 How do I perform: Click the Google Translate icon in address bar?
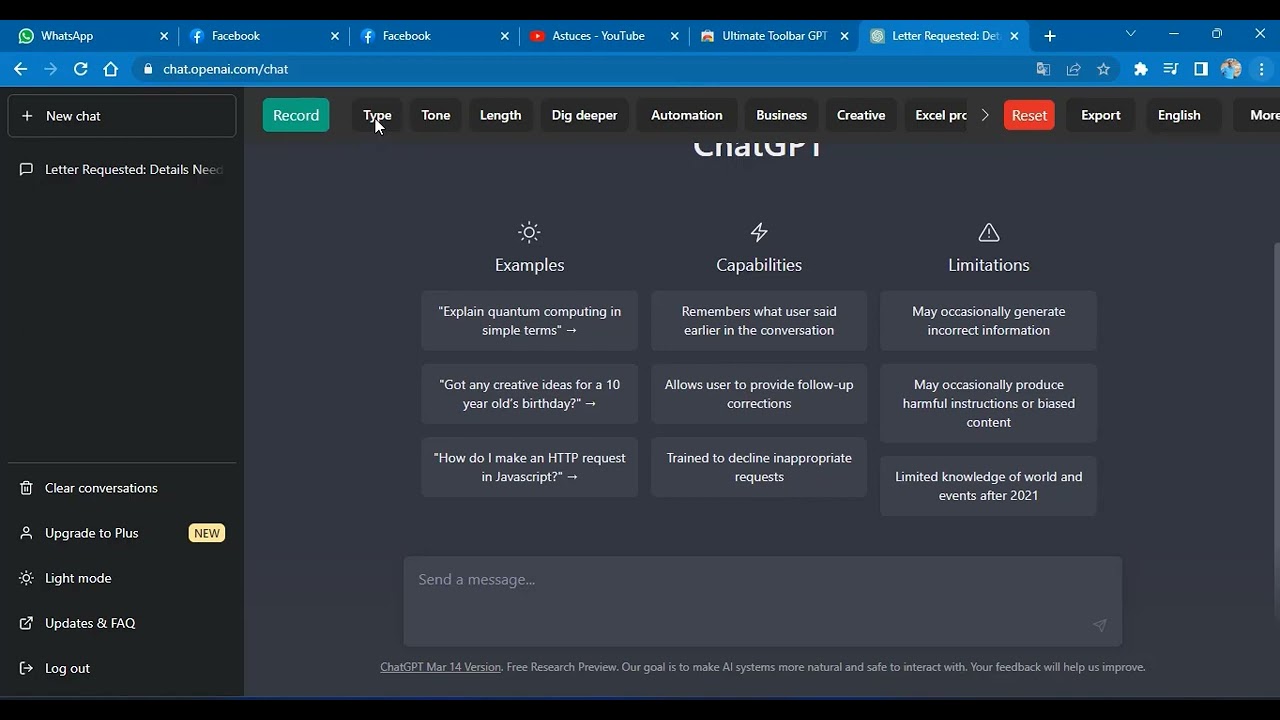click(x=1043, y=69)
